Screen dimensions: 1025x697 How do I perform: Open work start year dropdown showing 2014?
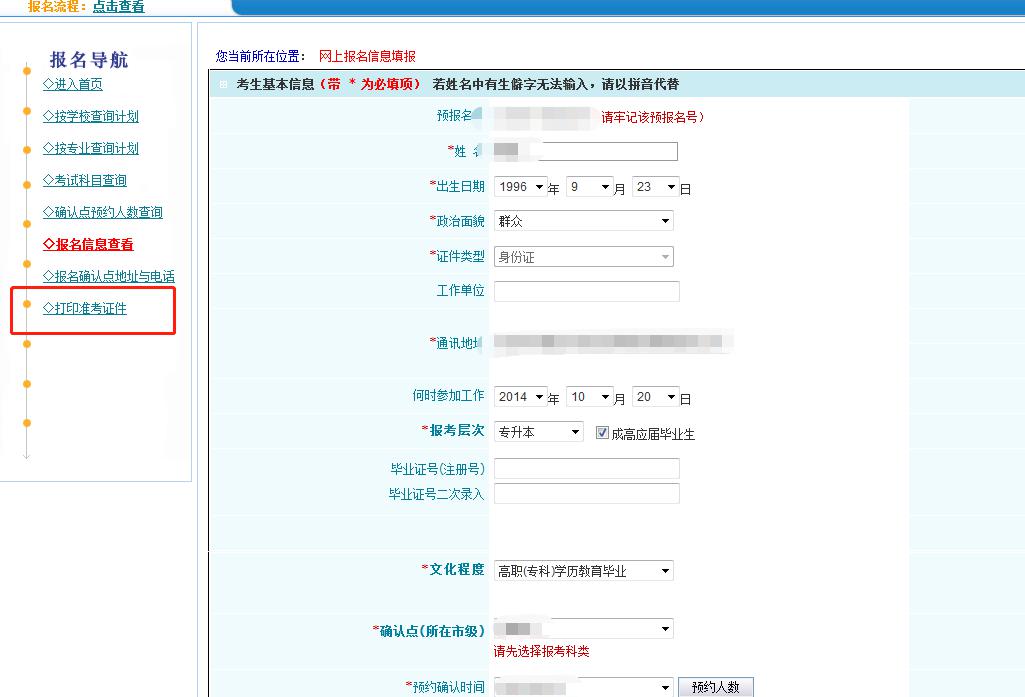tap(520, 397)
